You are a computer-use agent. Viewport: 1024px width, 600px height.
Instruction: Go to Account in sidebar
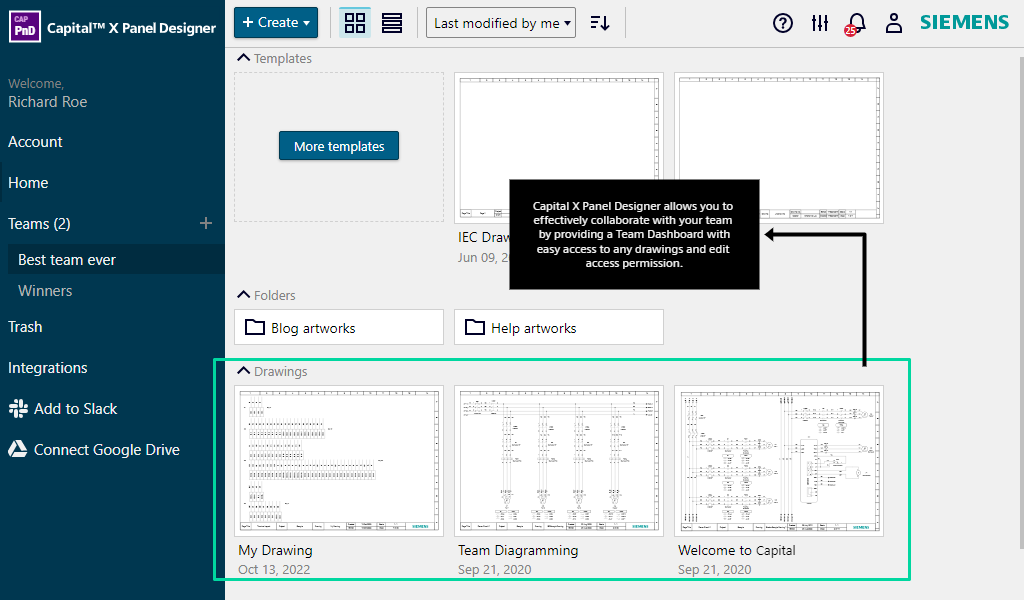click(35, 142)
